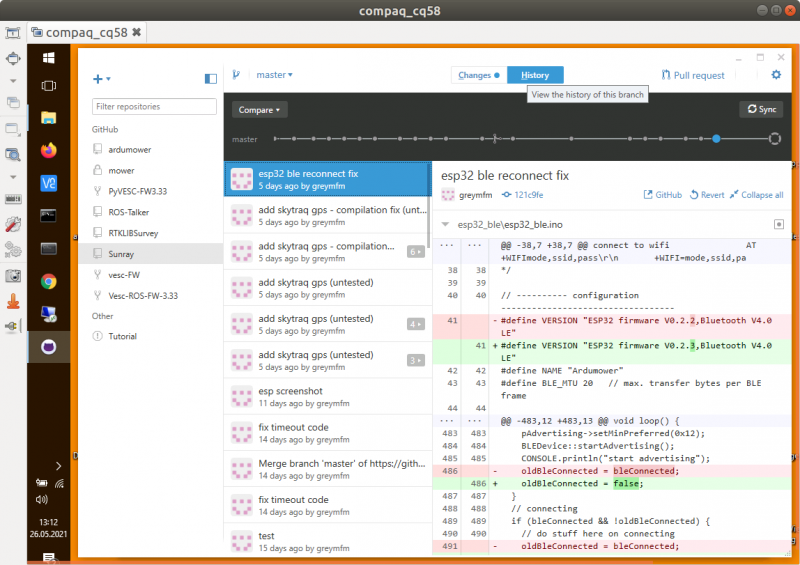Image resolution: width=800 pixels, height=565 pixels.
Task: Click the selected blue commit dot on timeline
Action: [x=716, y=138]
